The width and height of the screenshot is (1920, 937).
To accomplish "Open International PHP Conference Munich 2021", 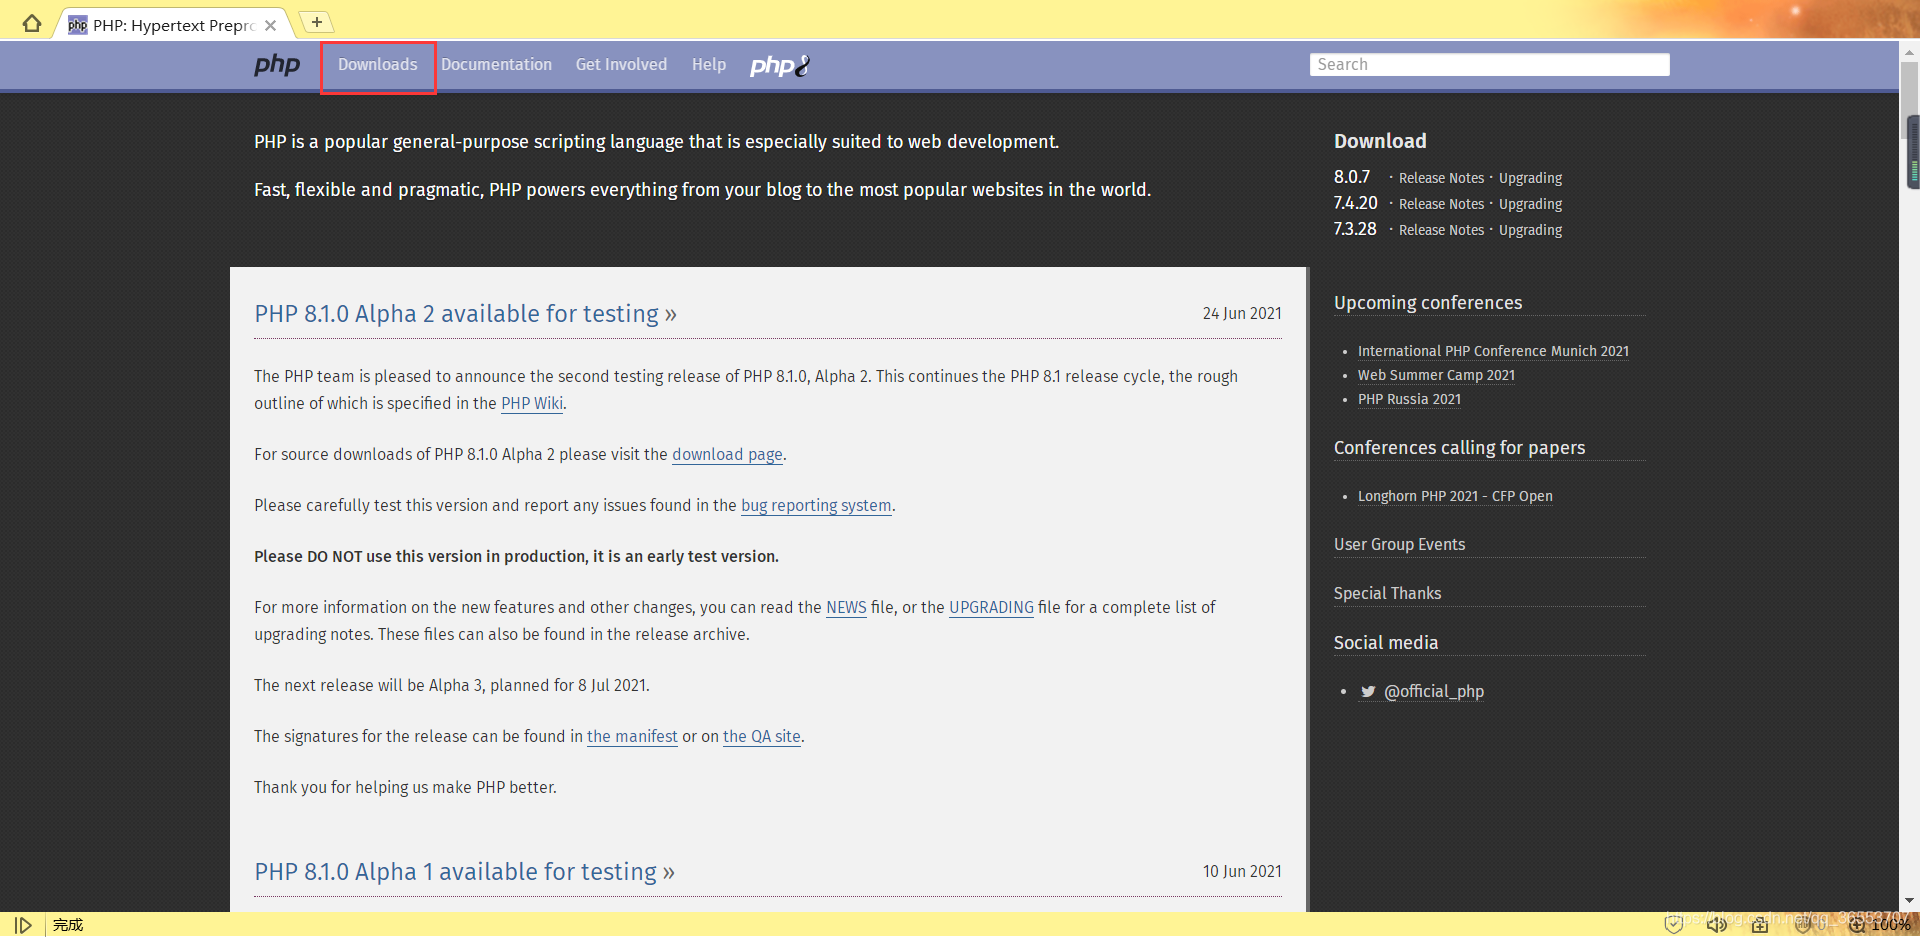I will (1493, 351).
